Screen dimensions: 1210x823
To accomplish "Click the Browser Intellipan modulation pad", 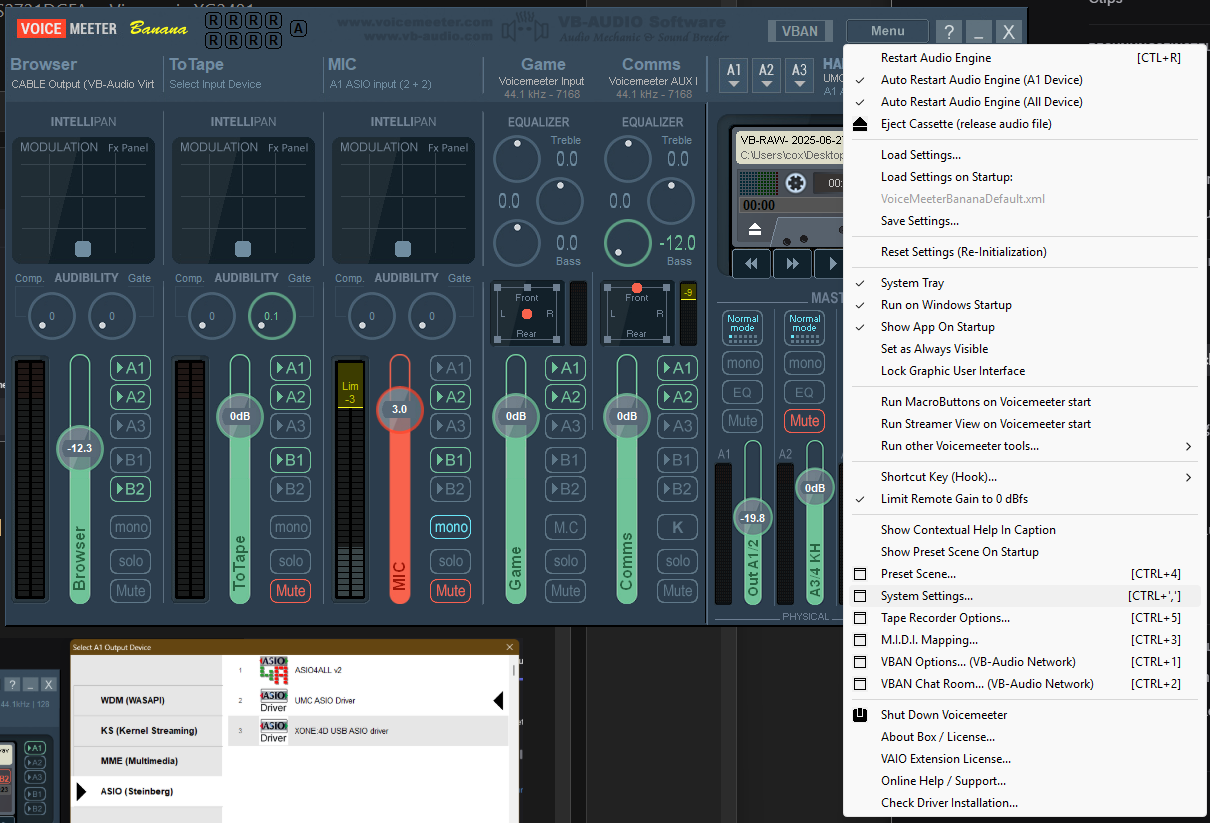I will click(83, 200).
